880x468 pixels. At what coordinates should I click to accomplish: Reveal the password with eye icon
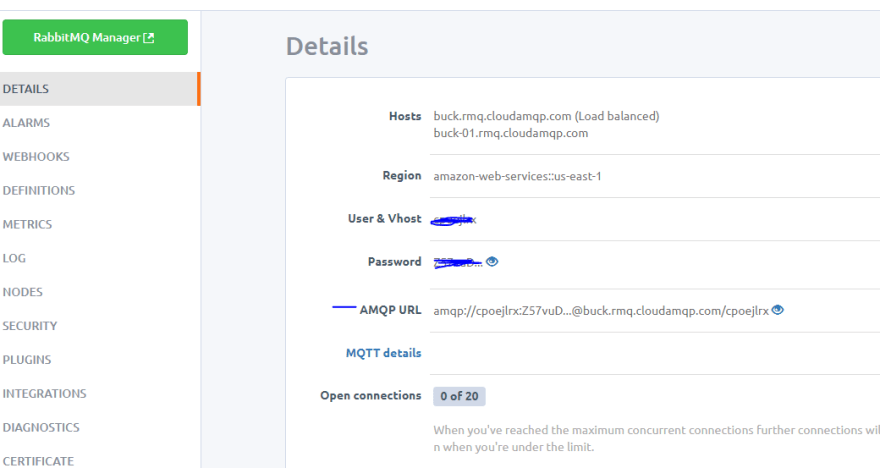(492, 261)
